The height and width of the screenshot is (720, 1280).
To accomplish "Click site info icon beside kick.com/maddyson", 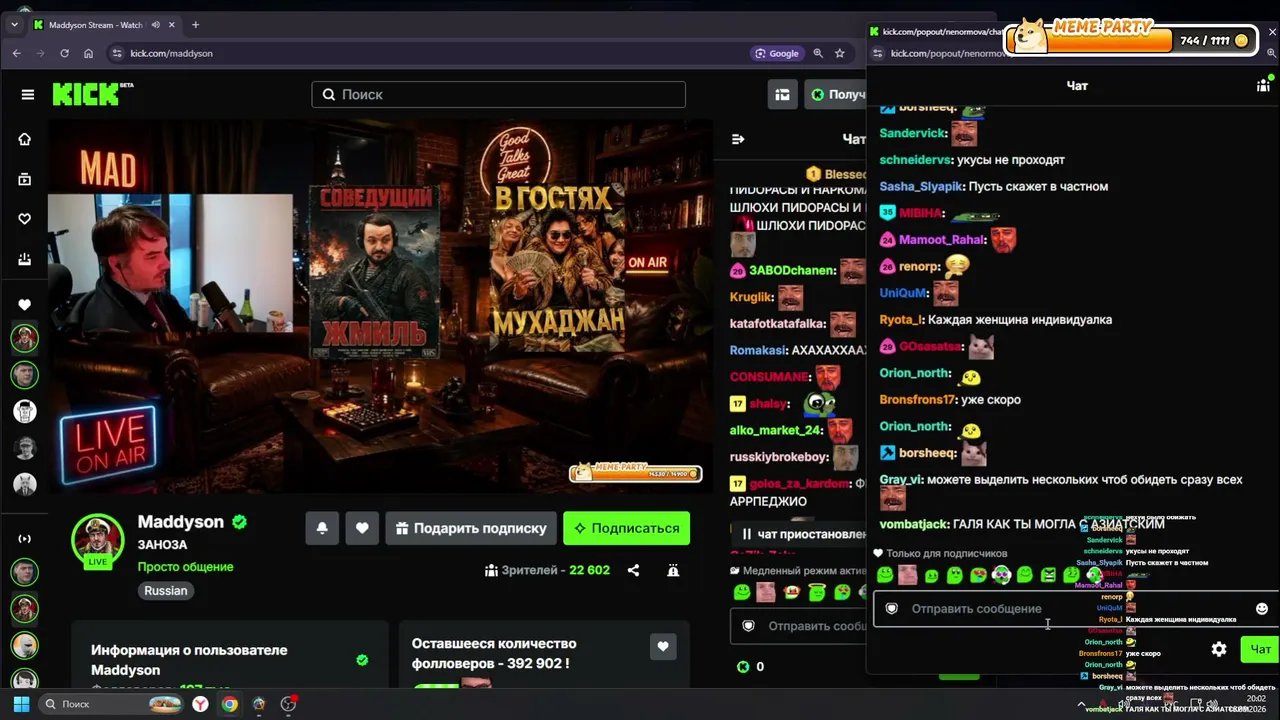I will click(115, 53).
